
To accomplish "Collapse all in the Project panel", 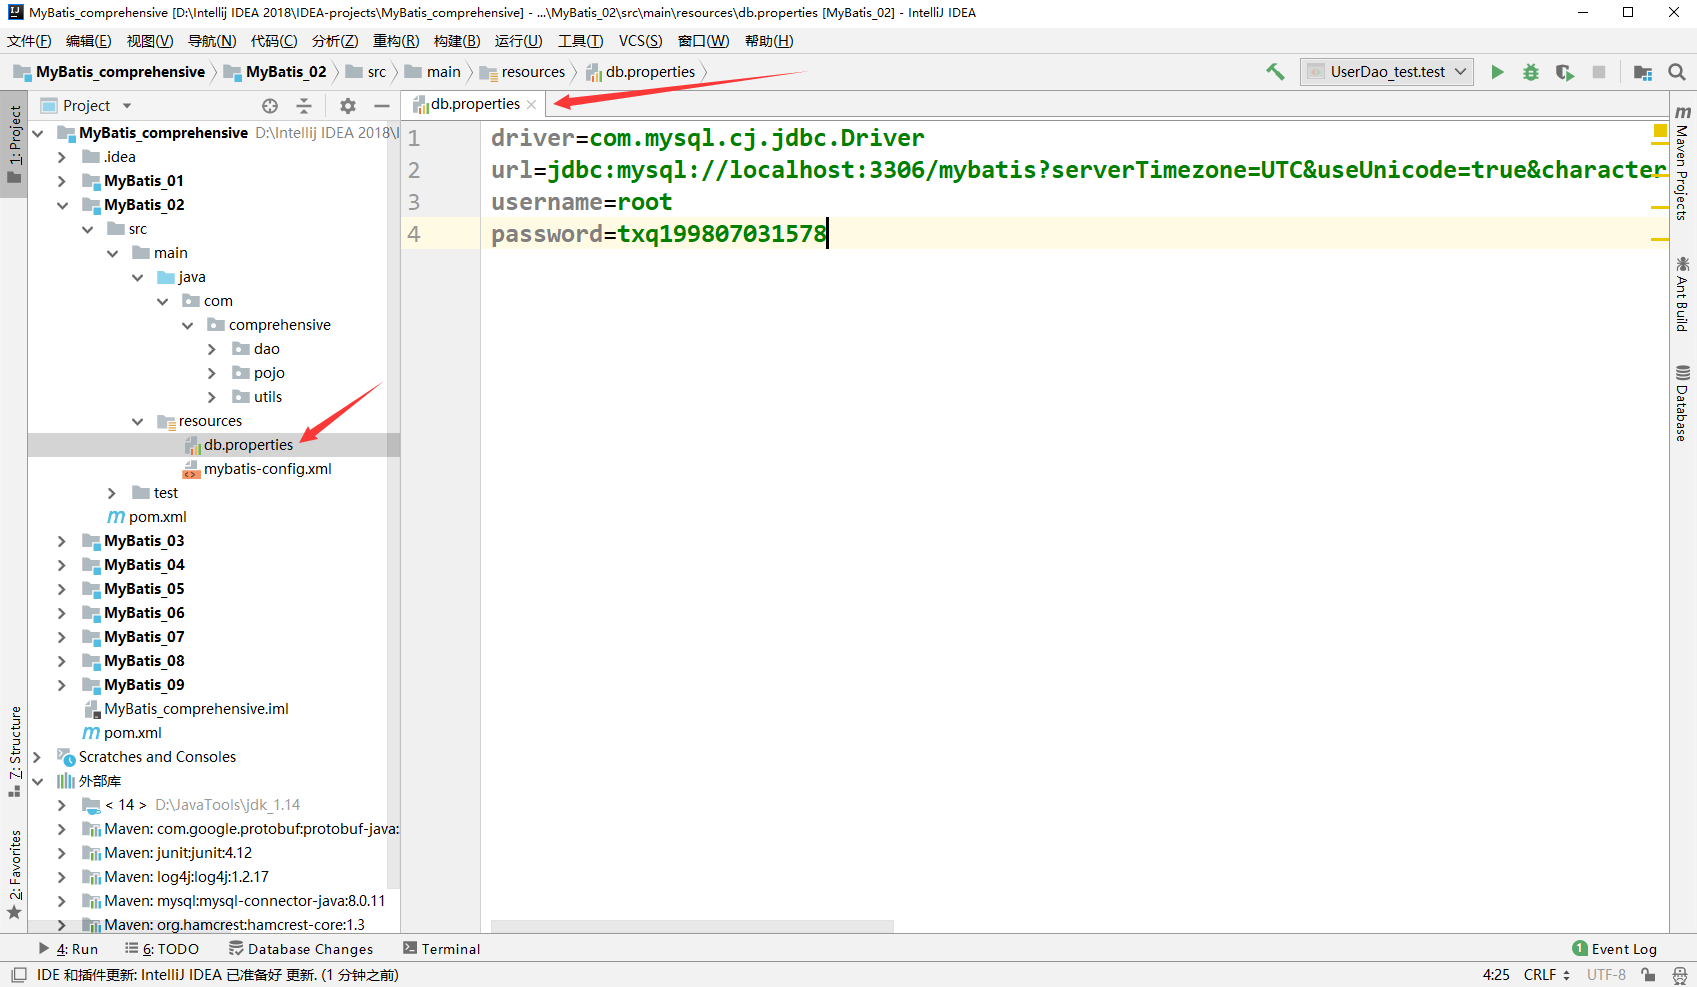I will [304, 106].
